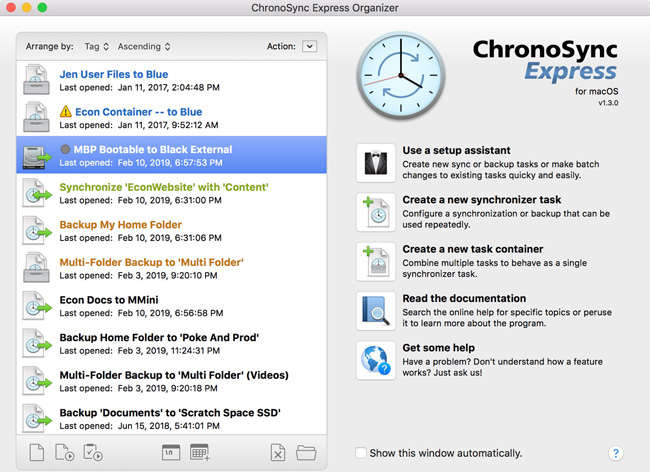Open the 'Arrange by' Tag dropdown
650x472 pixels.
click(x=97, y=46)
